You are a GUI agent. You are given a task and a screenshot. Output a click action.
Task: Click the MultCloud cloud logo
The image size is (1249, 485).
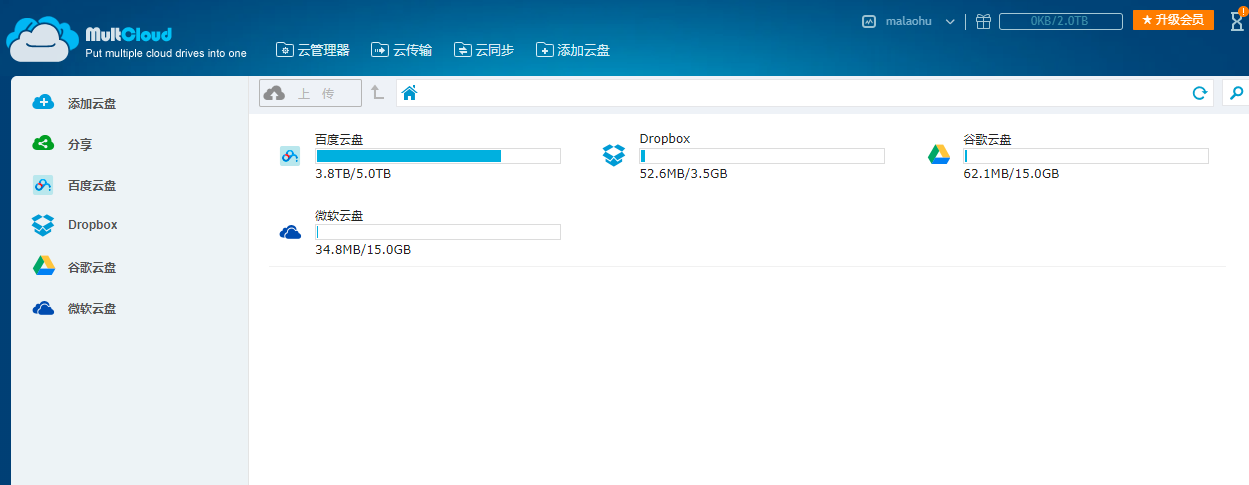[x=42, y=40]
